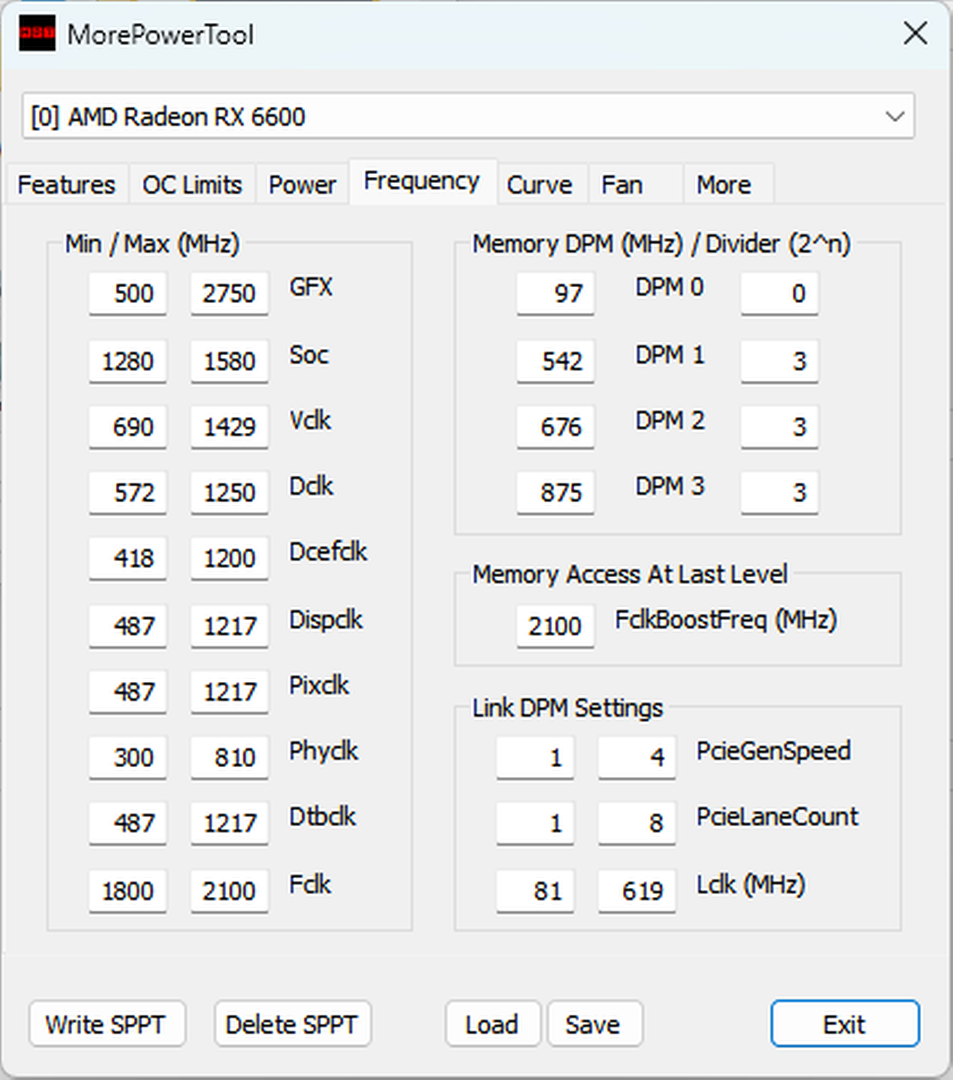Image resolution: width=953 pixels, height=1080 pixels.
Task: Click the Exit button
Action: 845,1024
